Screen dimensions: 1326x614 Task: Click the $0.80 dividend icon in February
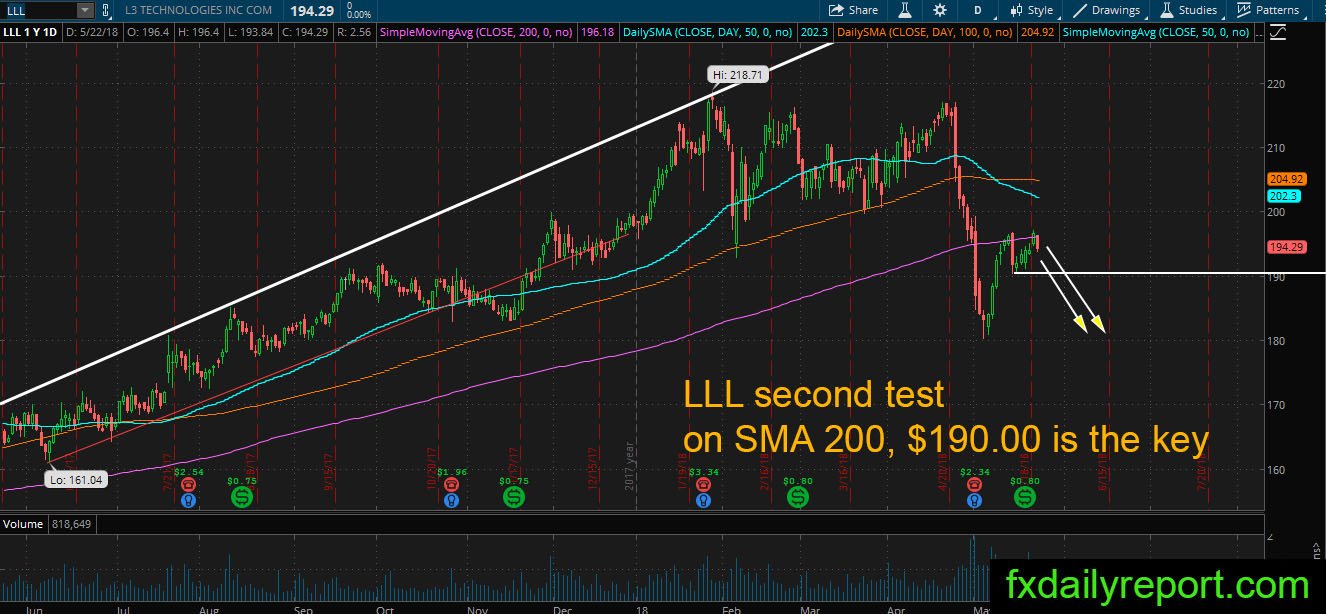point(797,496)
